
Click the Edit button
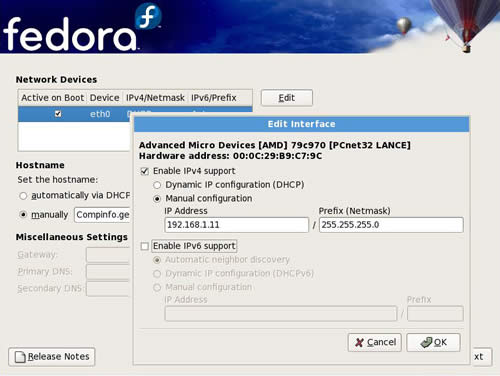[287, 98]
